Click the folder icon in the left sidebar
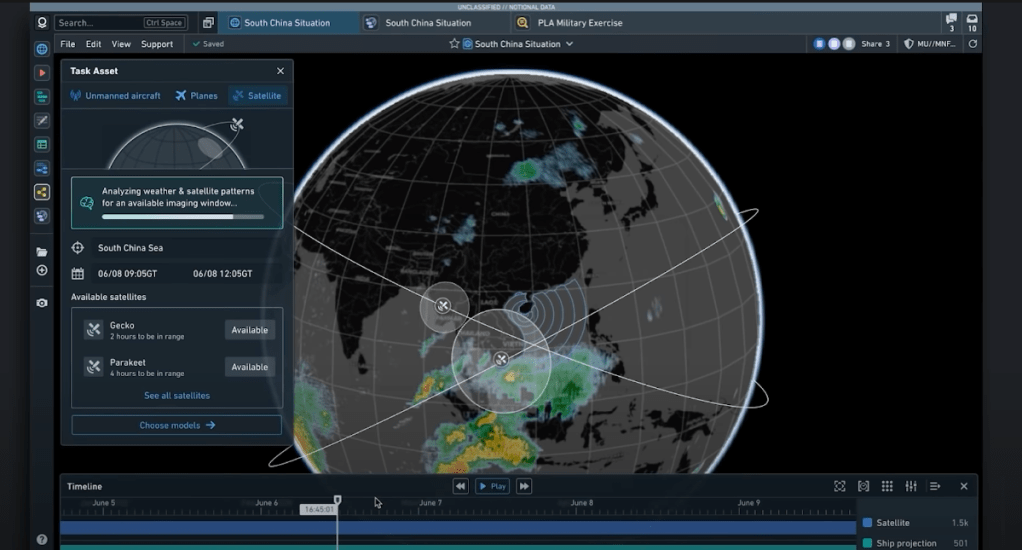Viewport: 1022px width, 550px height. [x=42, y=252]
